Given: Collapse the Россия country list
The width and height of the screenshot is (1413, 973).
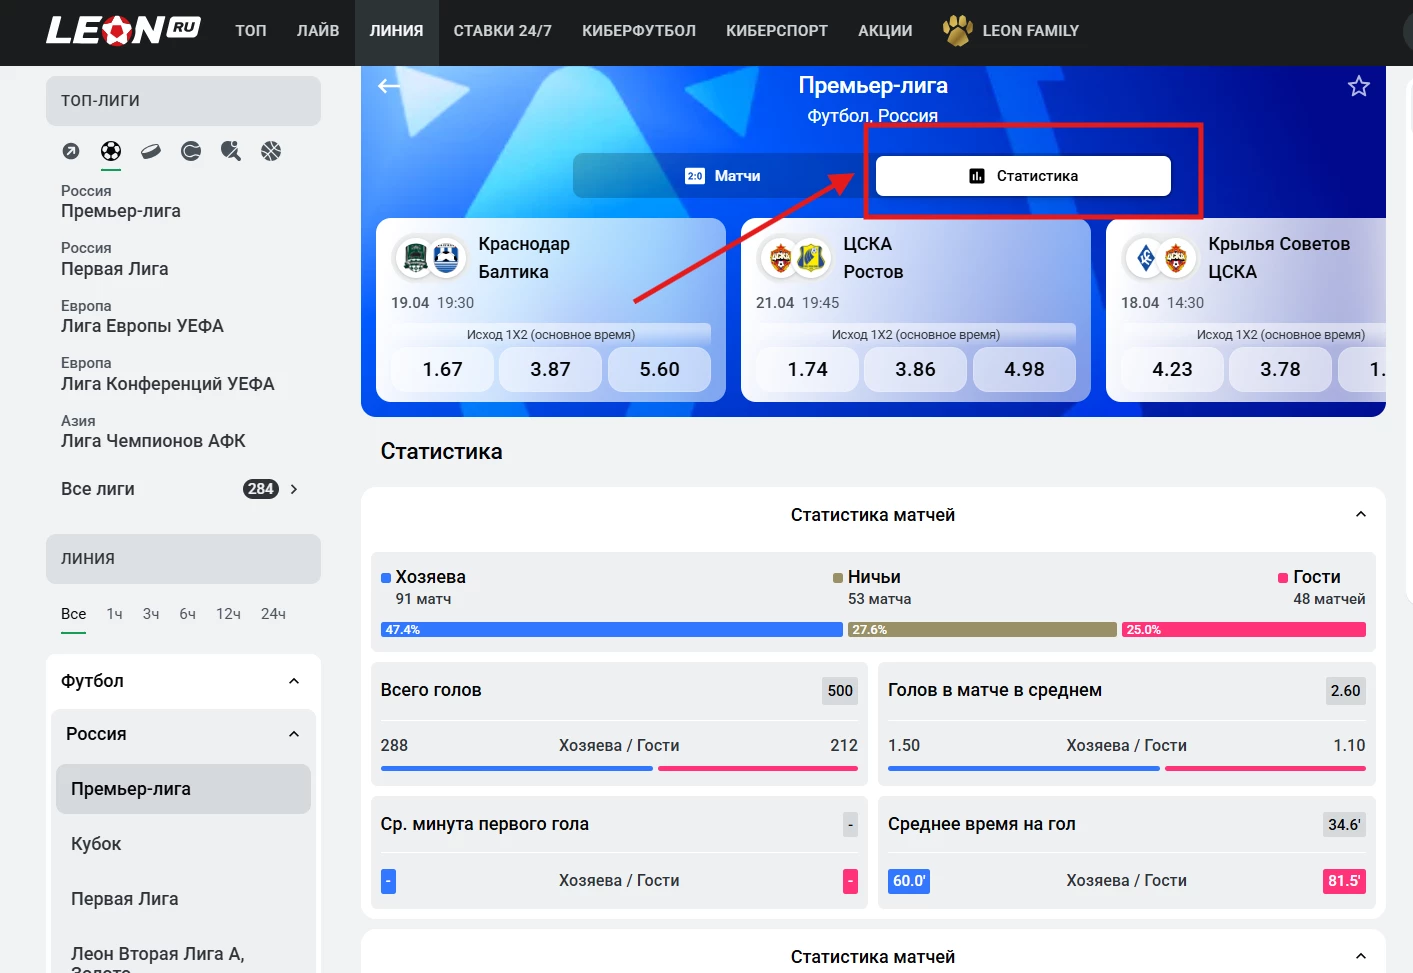Looking at the screenshot, I should click(x=294, y=734).
